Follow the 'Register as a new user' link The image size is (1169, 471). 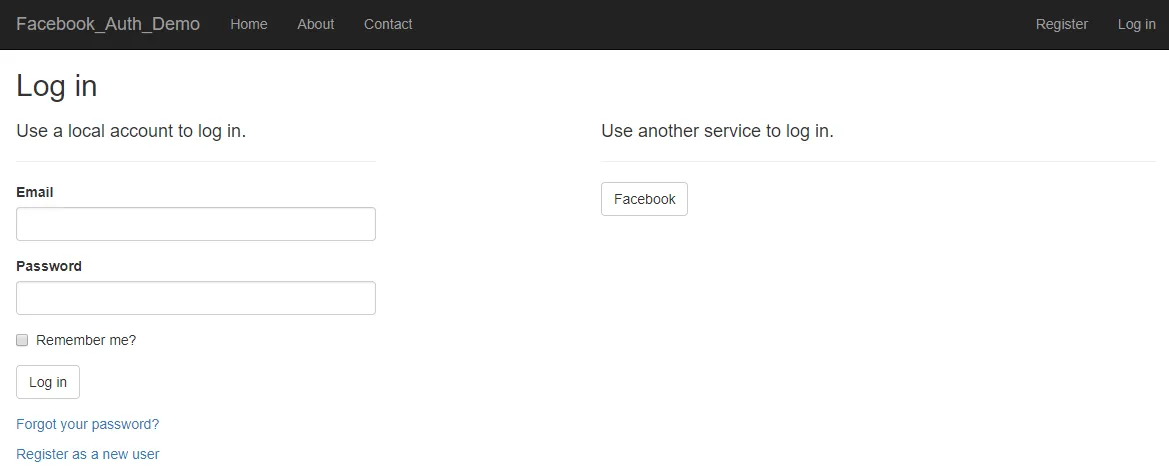tap(88, 454)
